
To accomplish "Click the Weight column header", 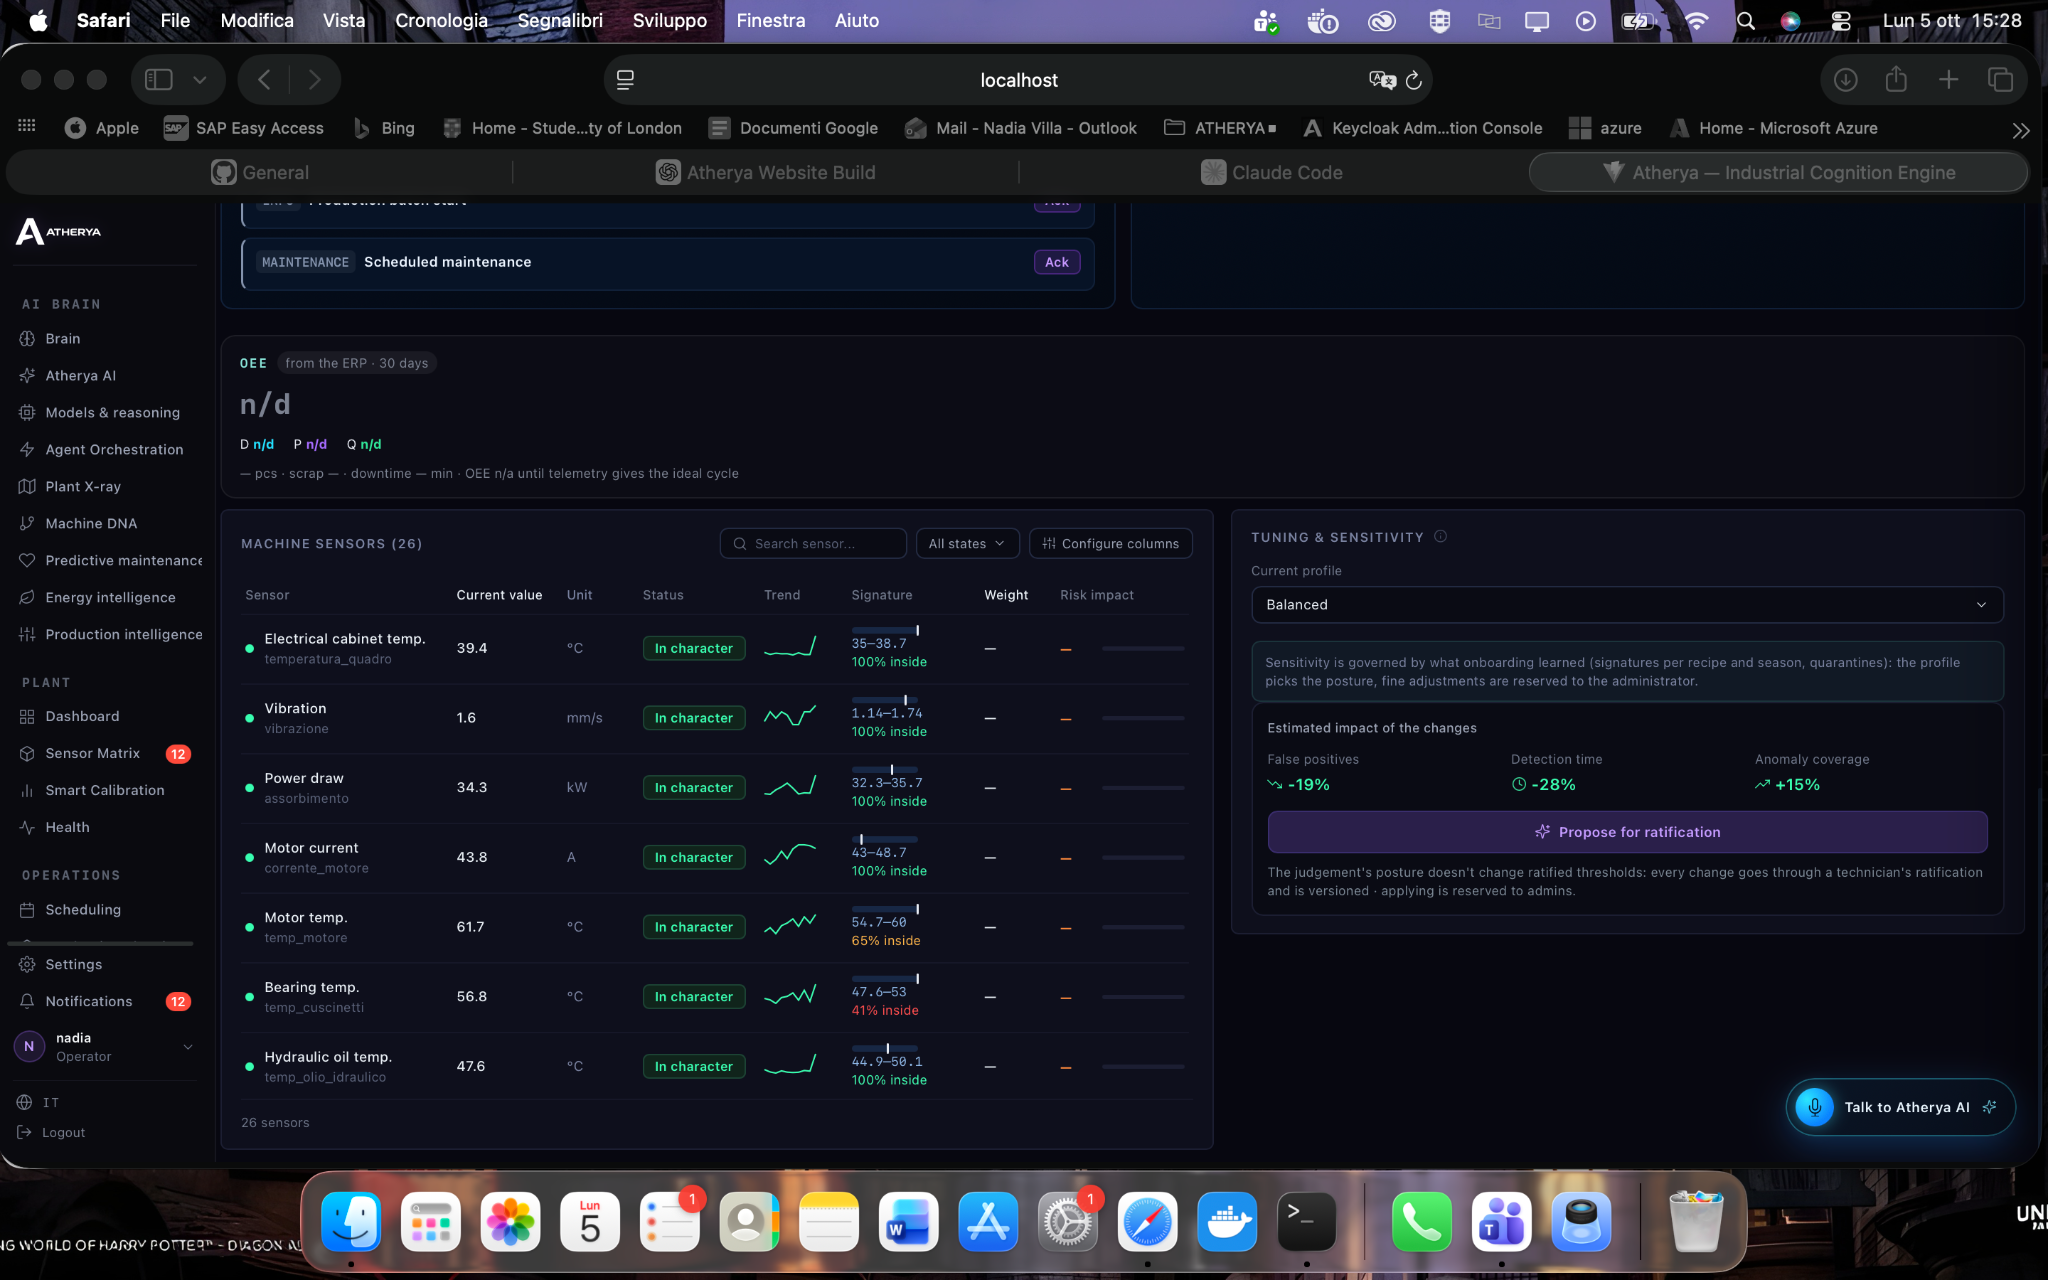I will [1005, 595].
